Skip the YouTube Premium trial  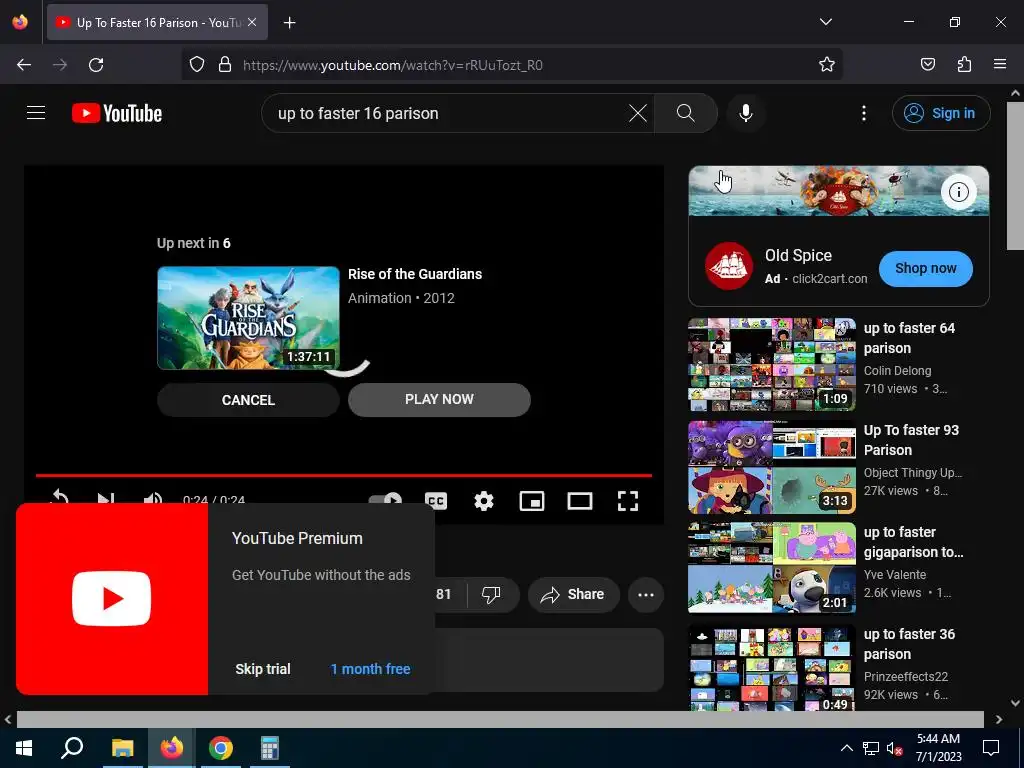point(263,669)
